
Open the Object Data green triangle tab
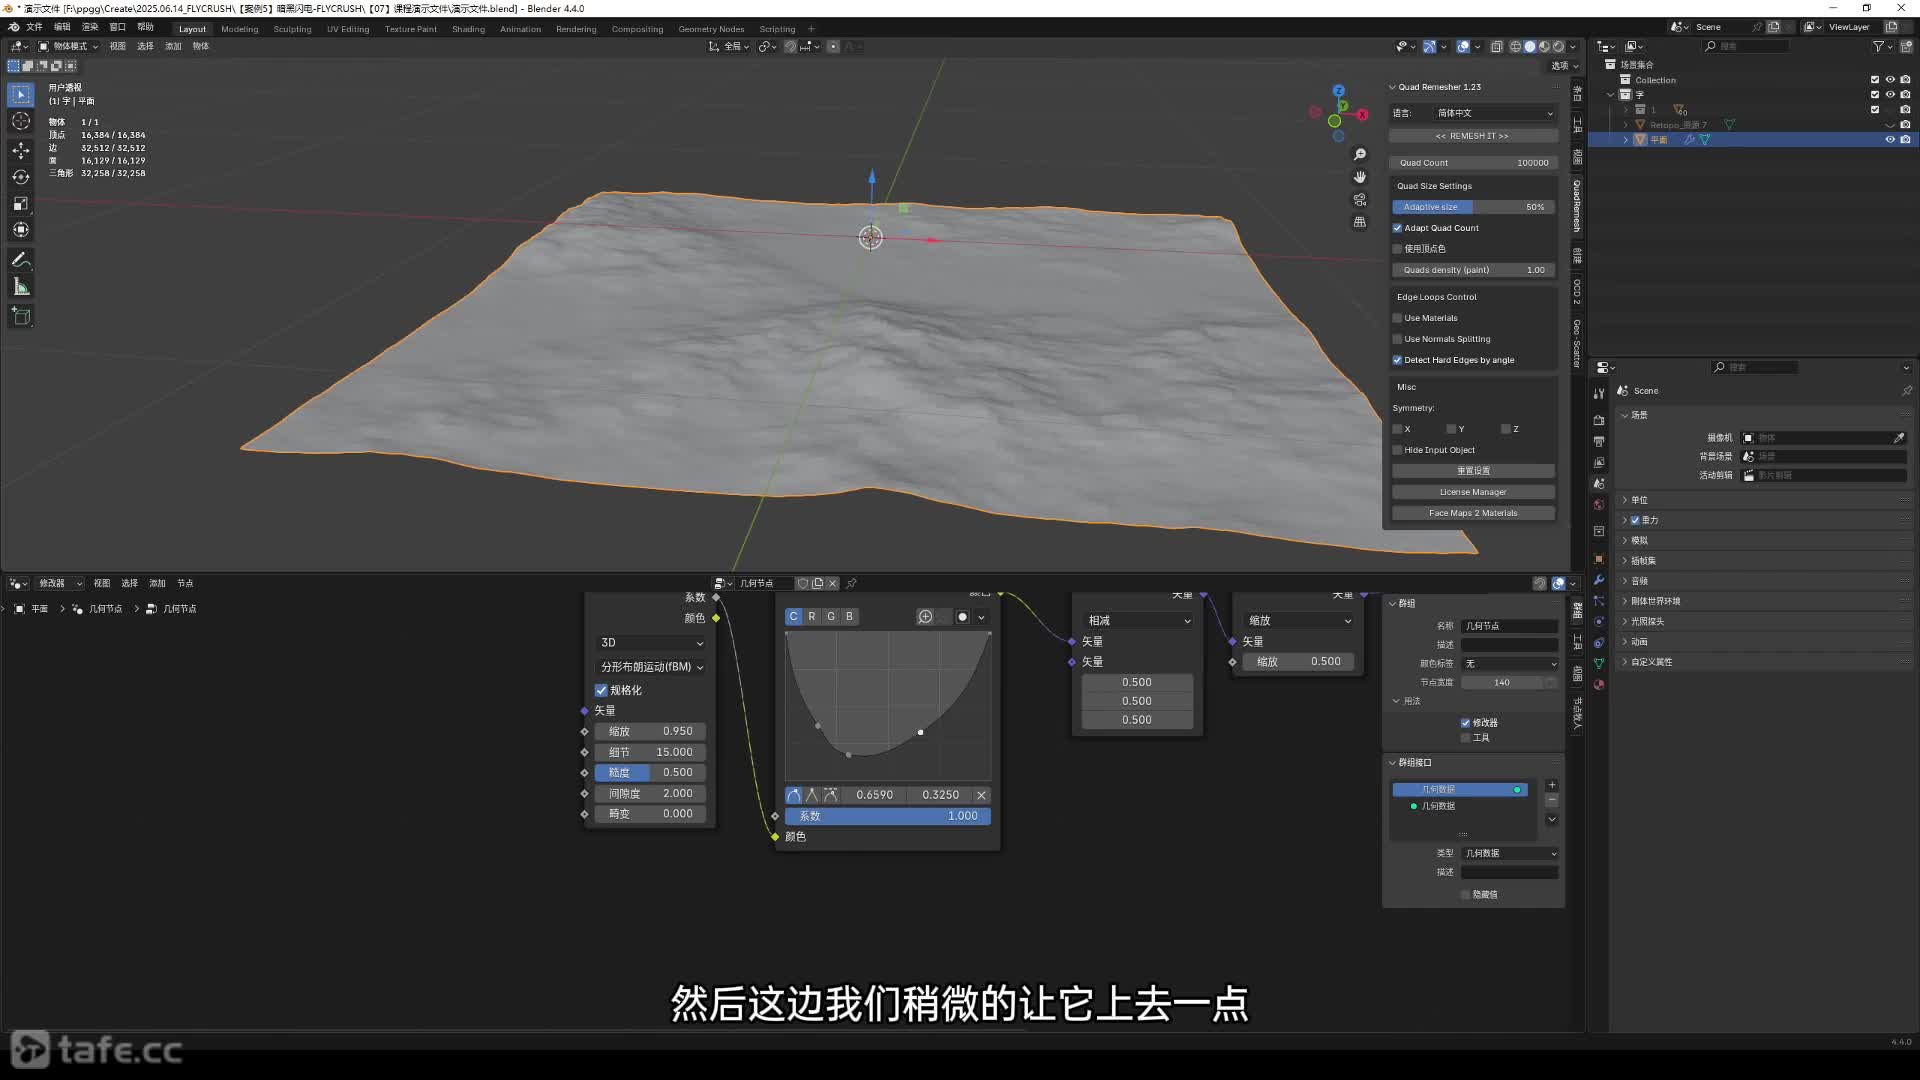(x=1599, y=663)
